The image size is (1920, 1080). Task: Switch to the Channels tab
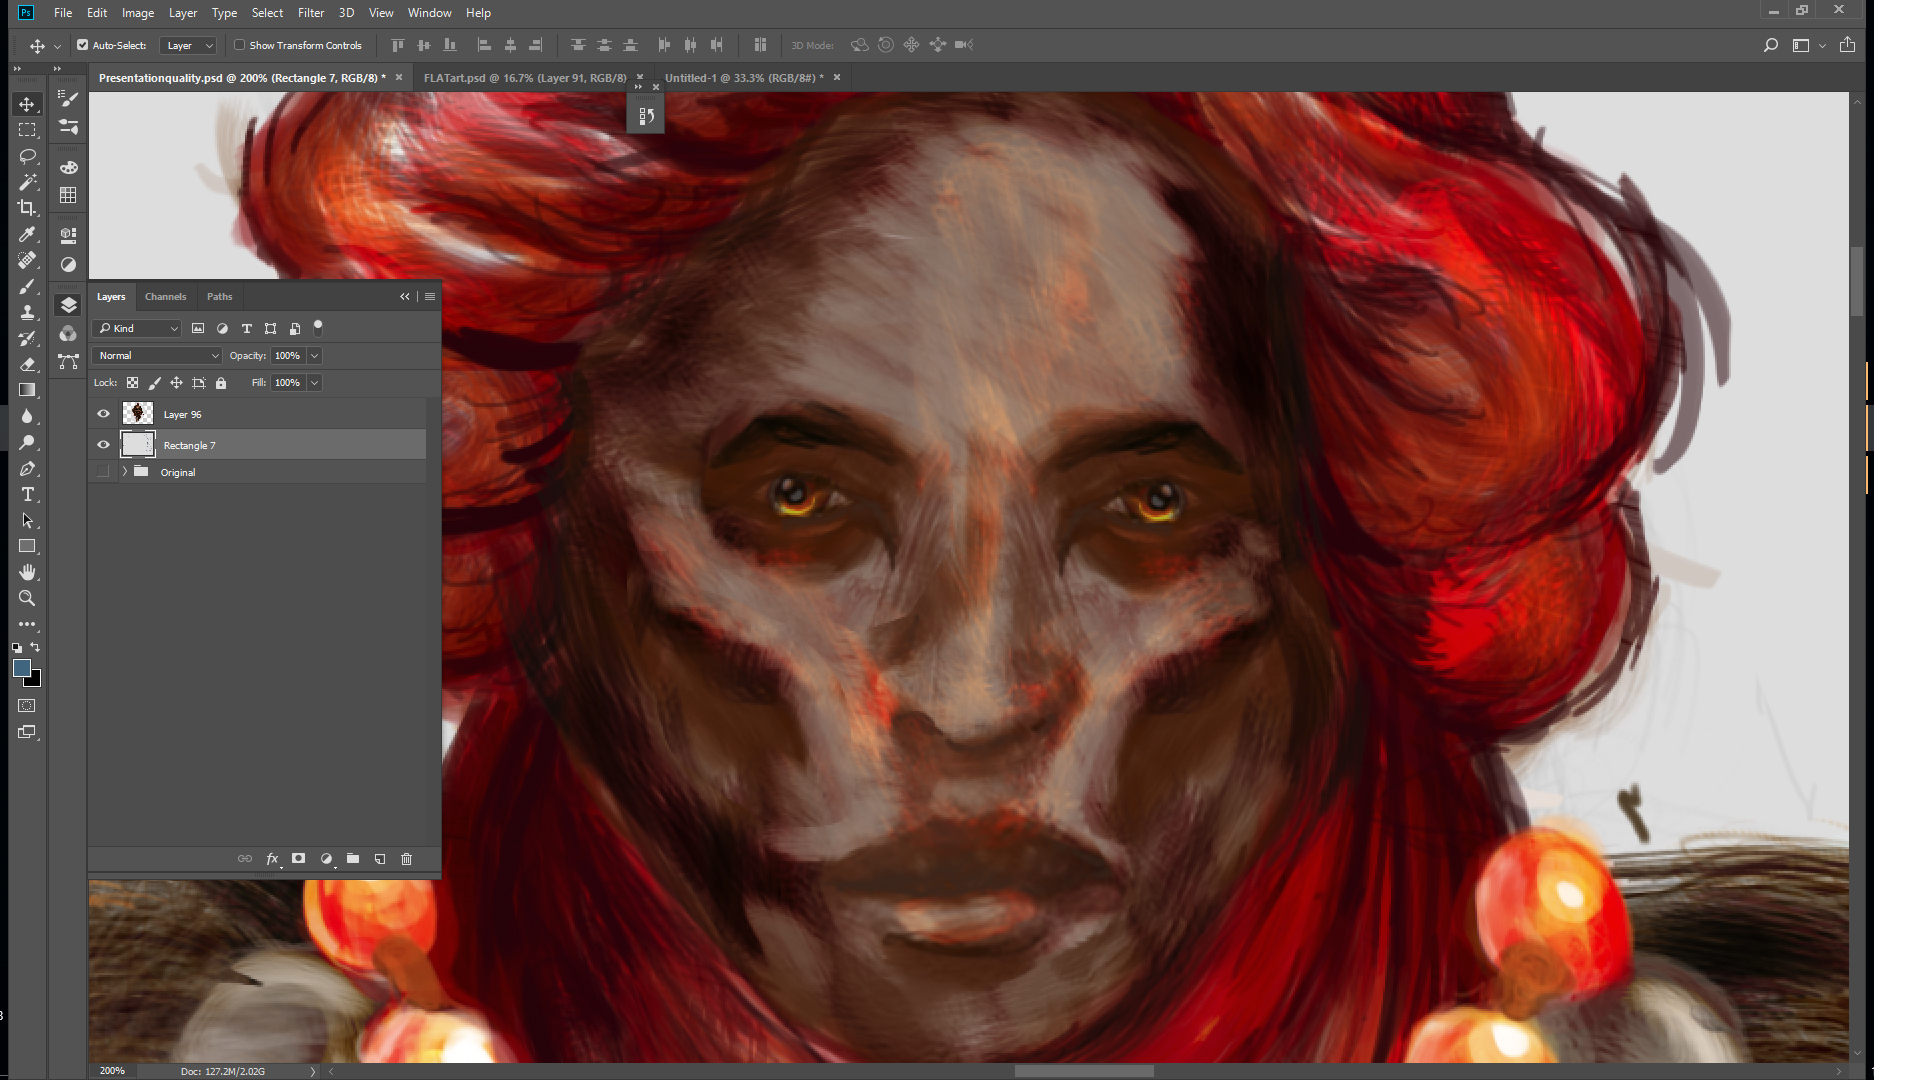165,297
